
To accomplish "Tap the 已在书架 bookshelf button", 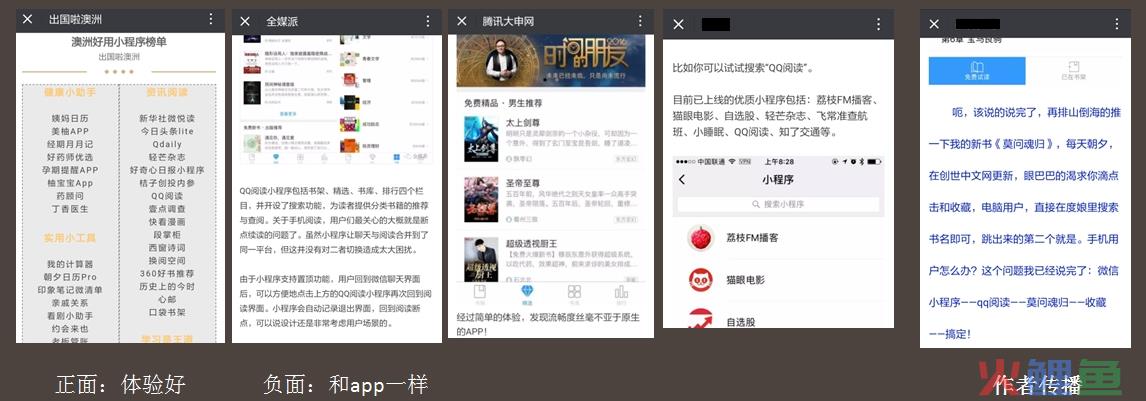I will pyautogui.click(x=1074, y=71).
